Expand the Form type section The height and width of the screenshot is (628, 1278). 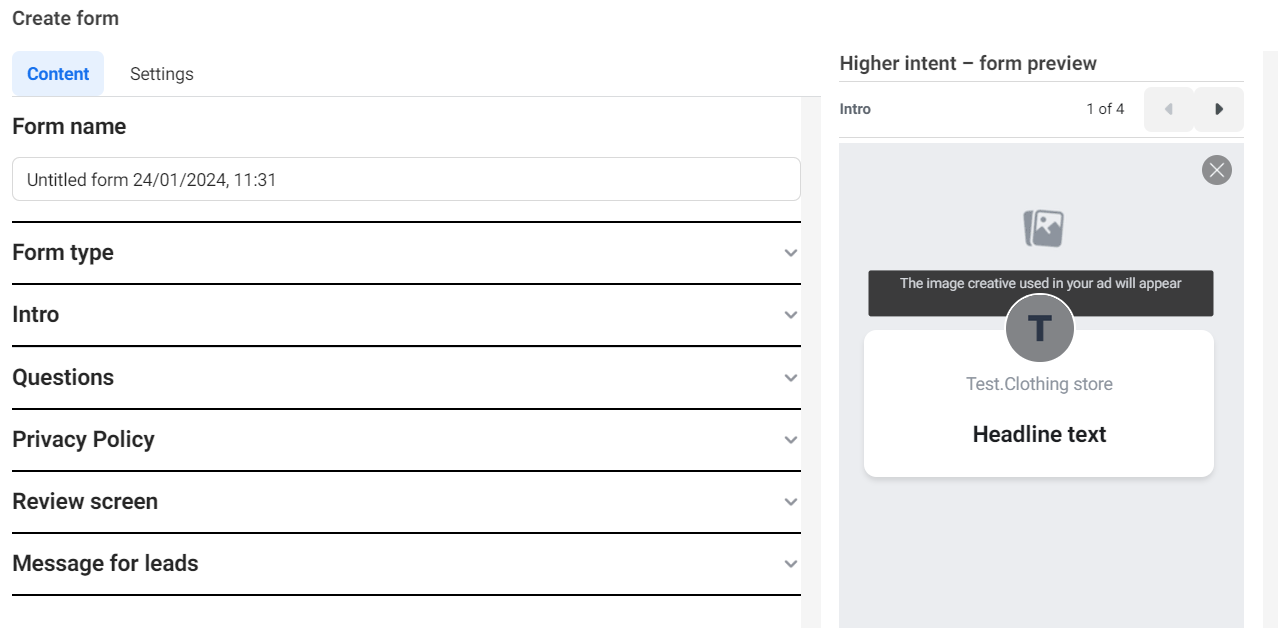(790, 253)
